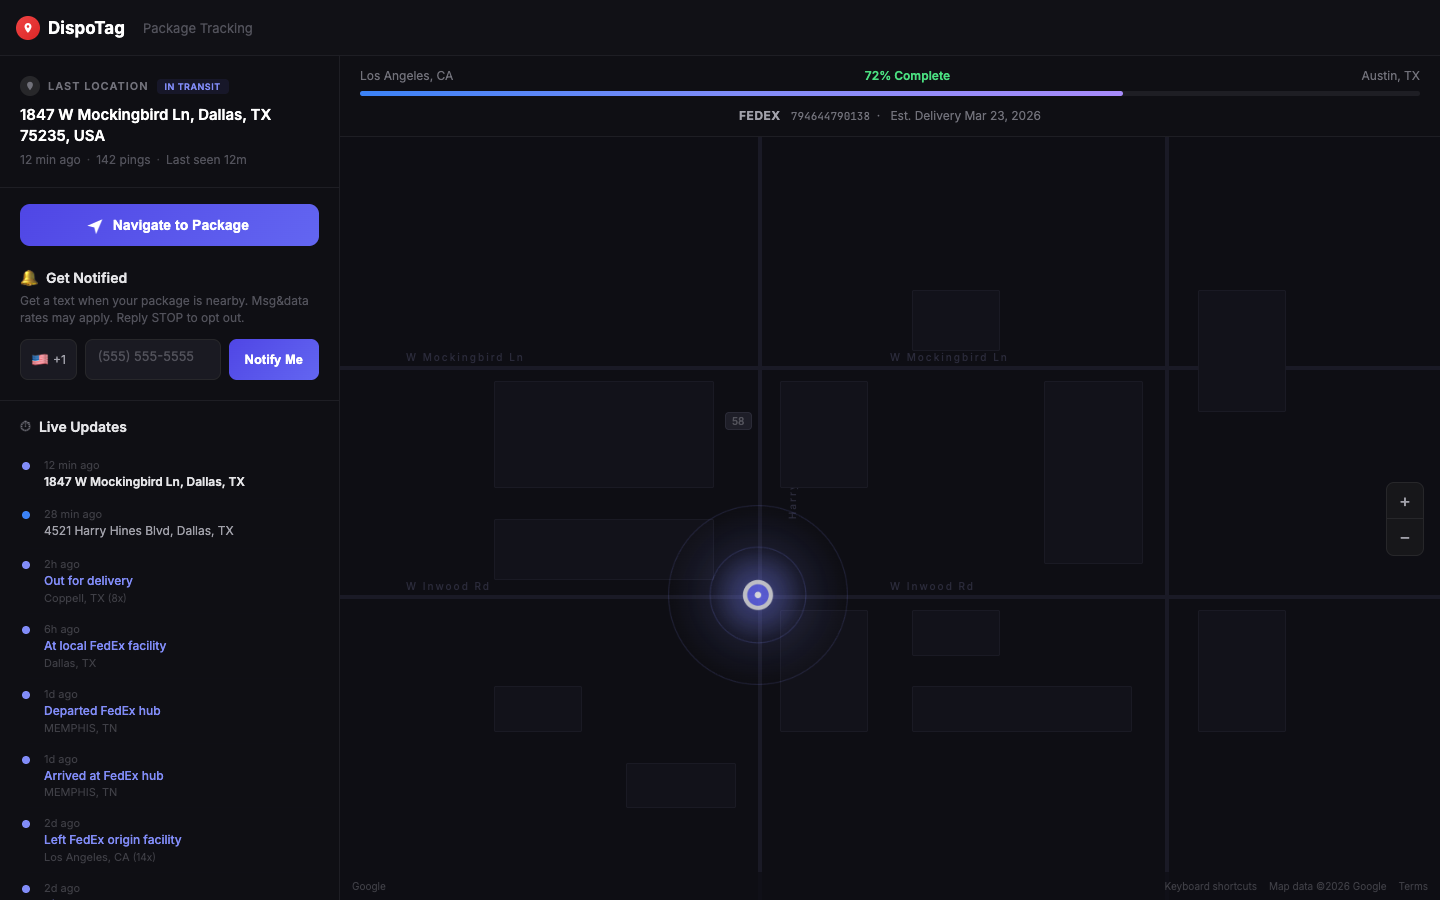Select the Departed FedEx hub timeline dot
1440x900 pixels.
[25, 694]
